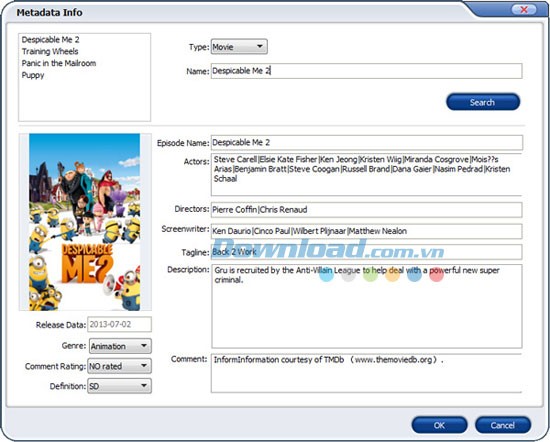
Task: Click the Cancel button
Action: [x=502, y=425]
